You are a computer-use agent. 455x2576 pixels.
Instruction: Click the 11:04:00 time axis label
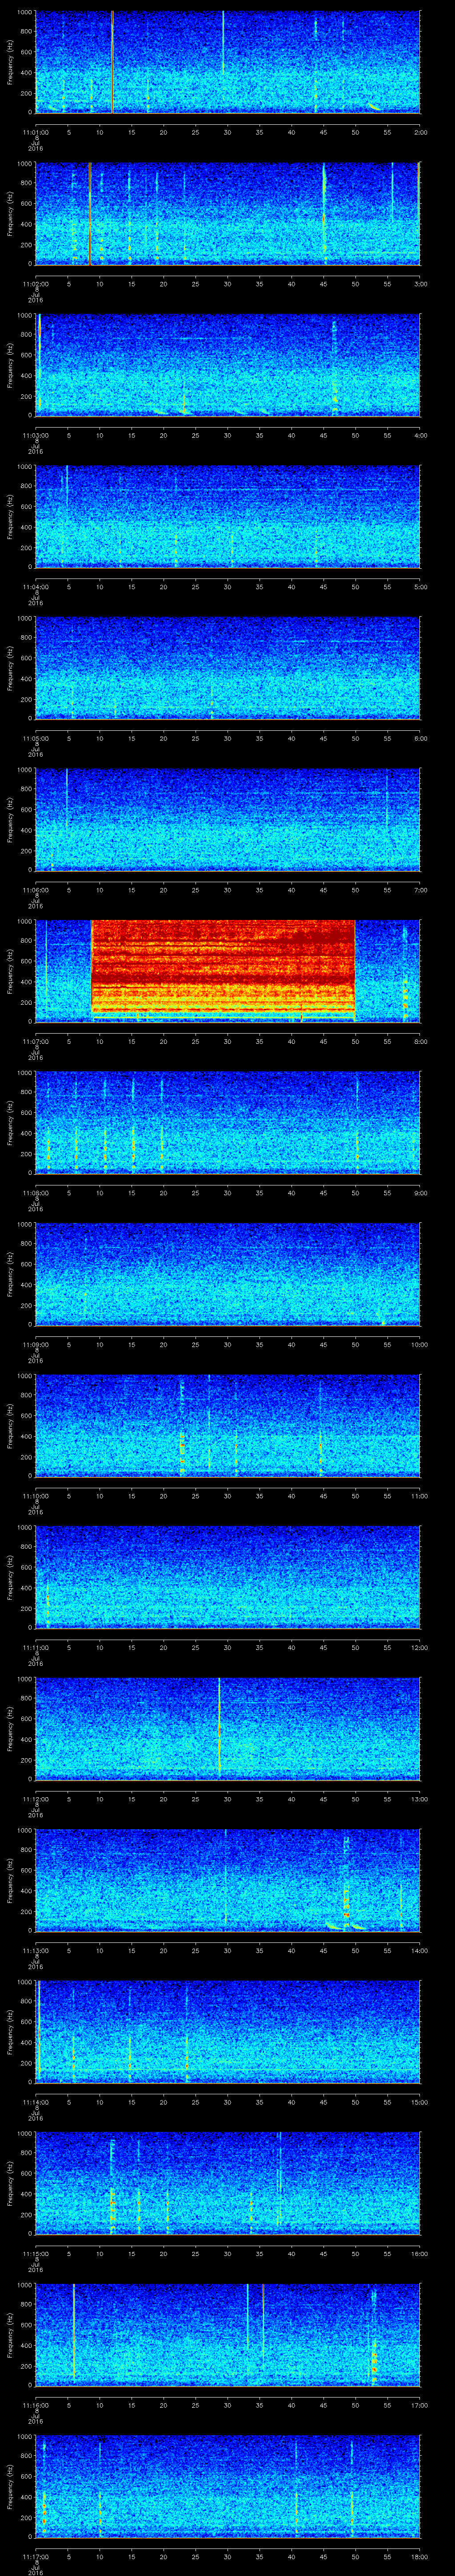click(35, 587)
